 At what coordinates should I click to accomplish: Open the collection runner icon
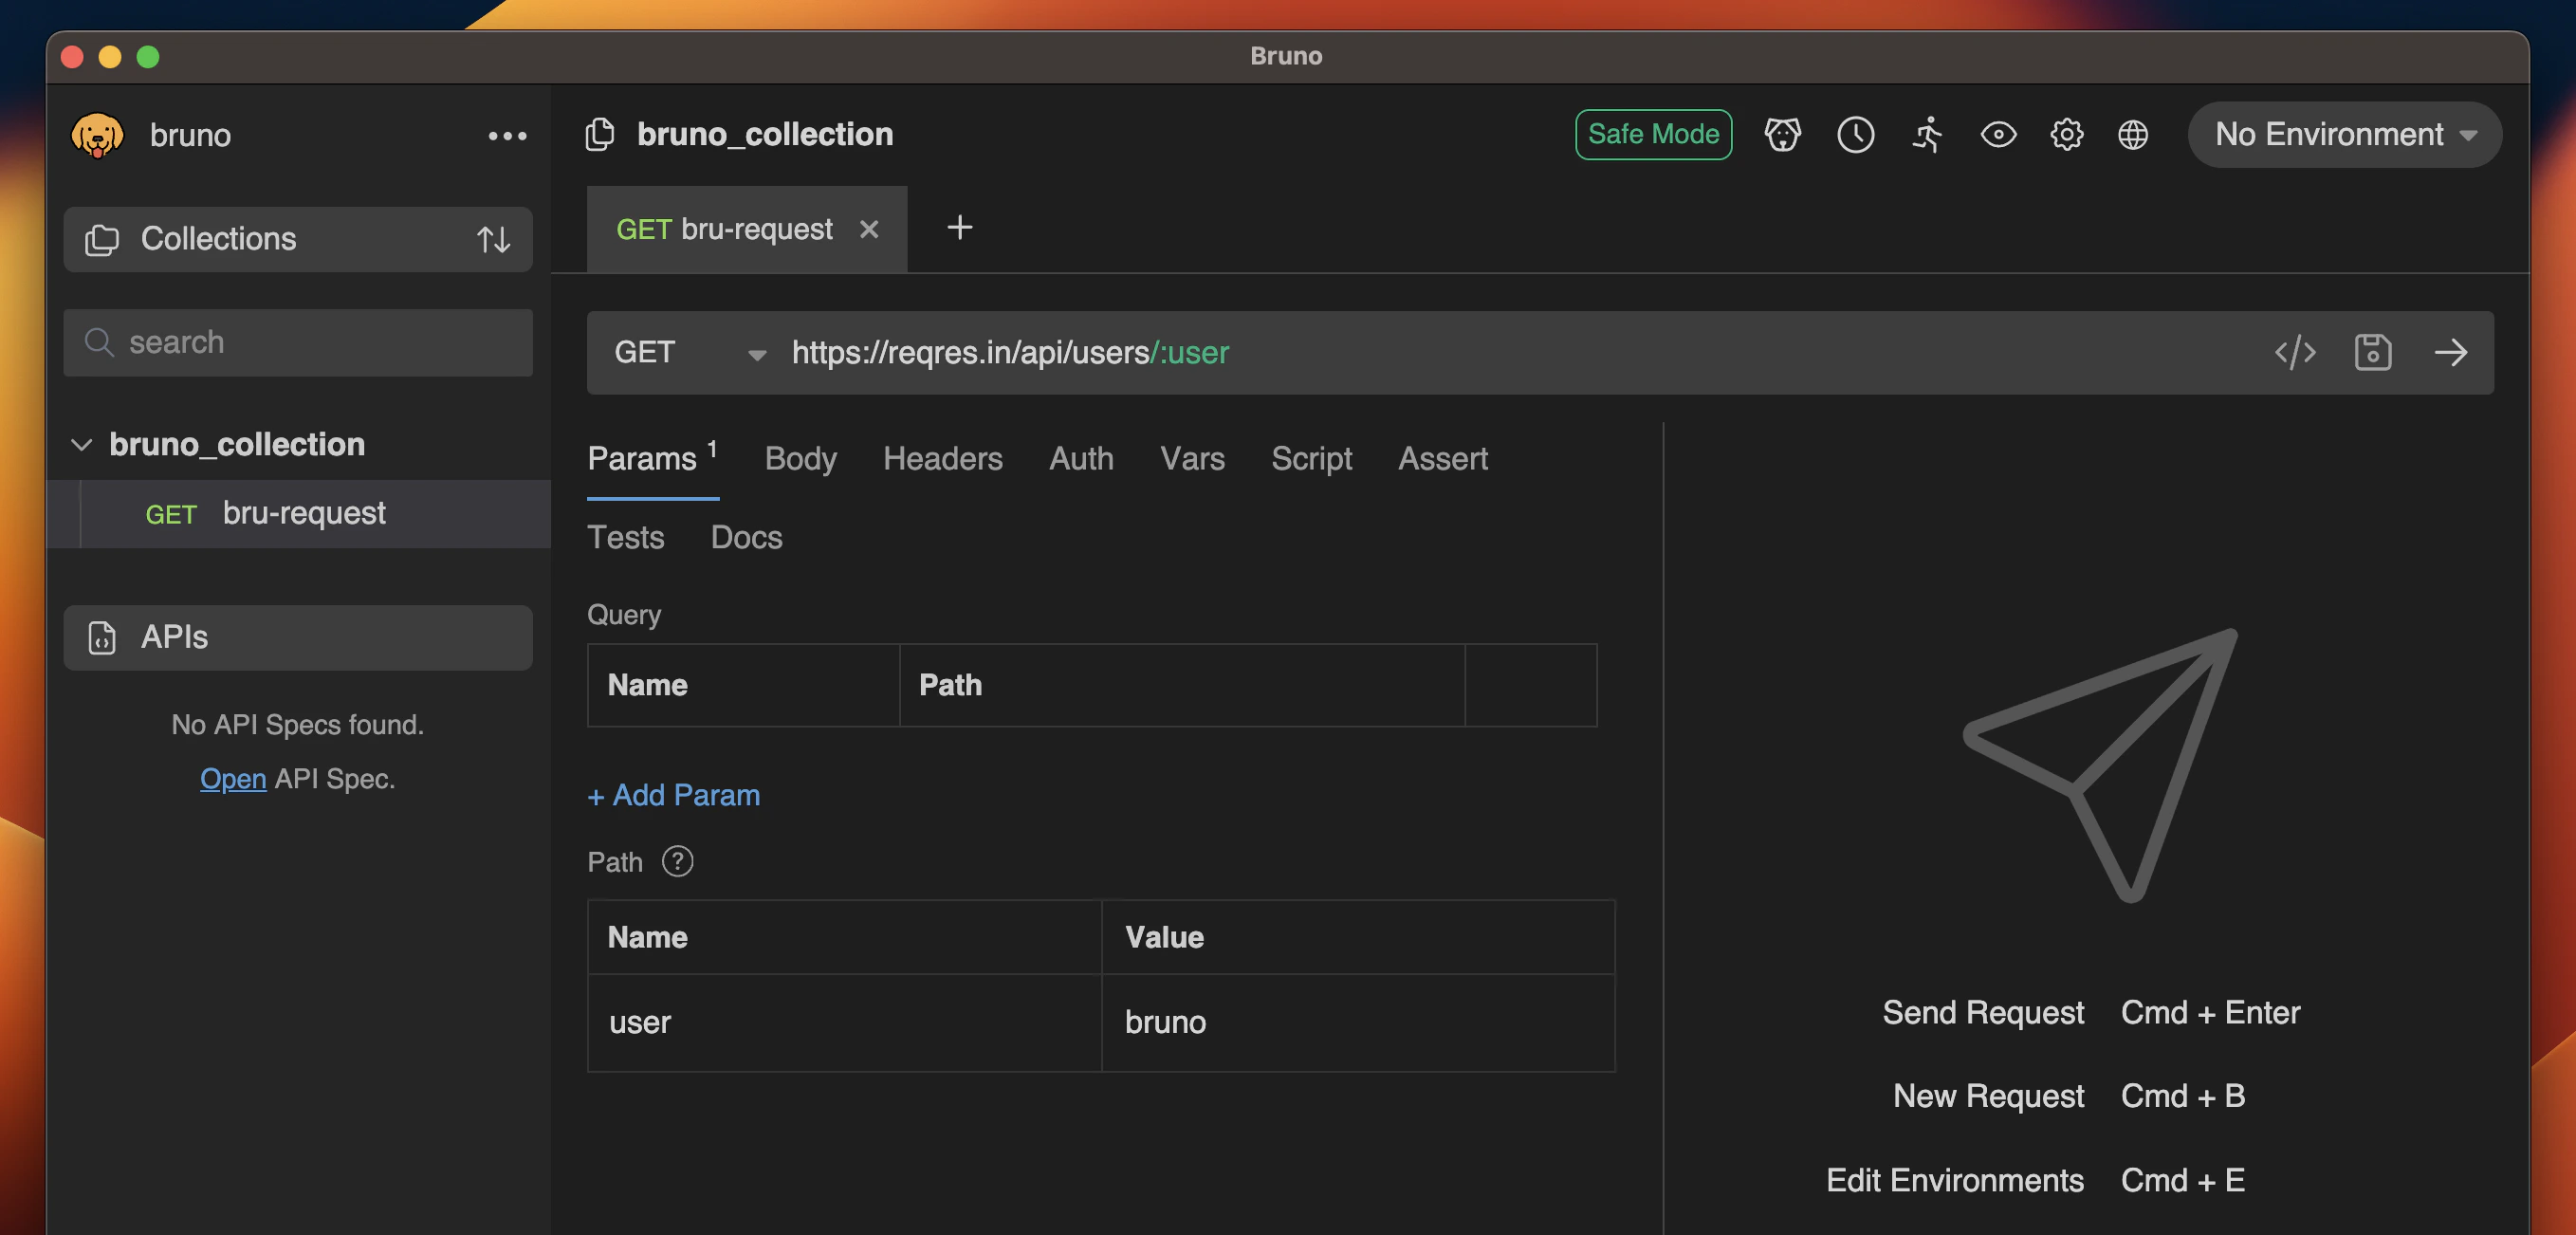(1927, 134)
